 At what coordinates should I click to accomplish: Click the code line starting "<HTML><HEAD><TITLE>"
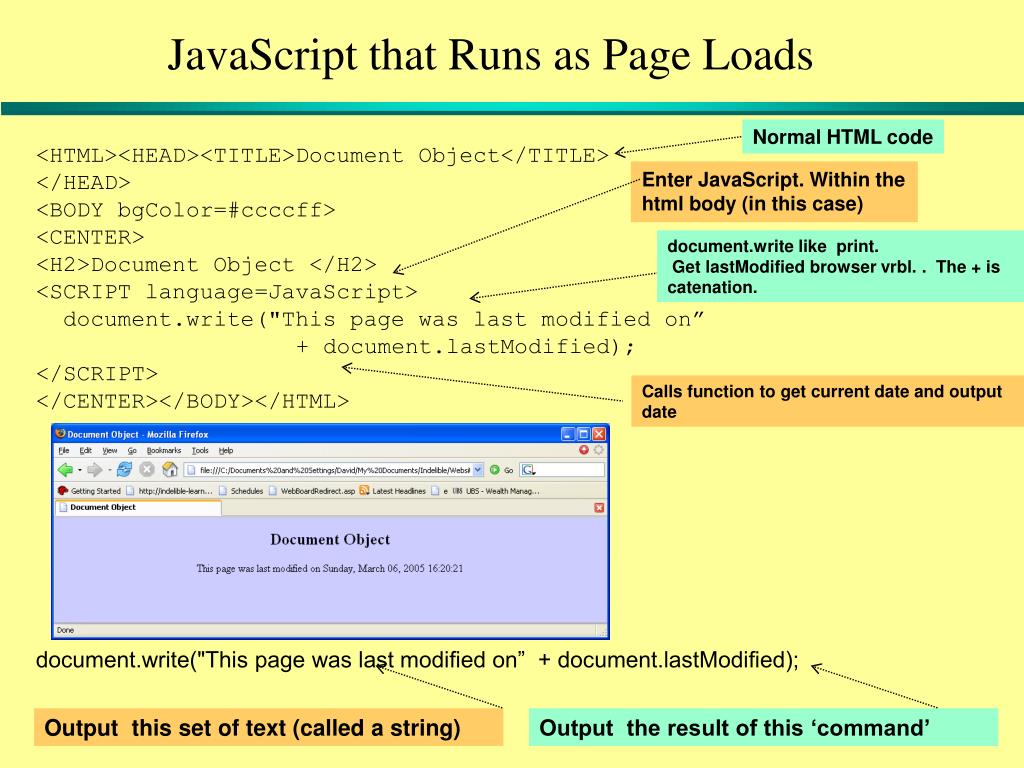323,155
